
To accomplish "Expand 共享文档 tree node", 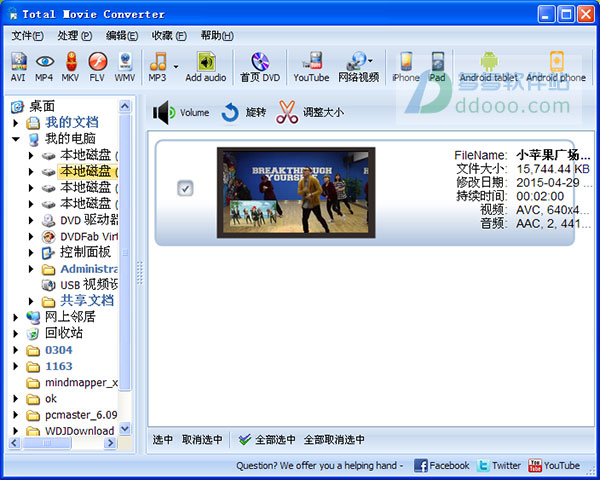I will pyautogui.click(x=31, y=301).
